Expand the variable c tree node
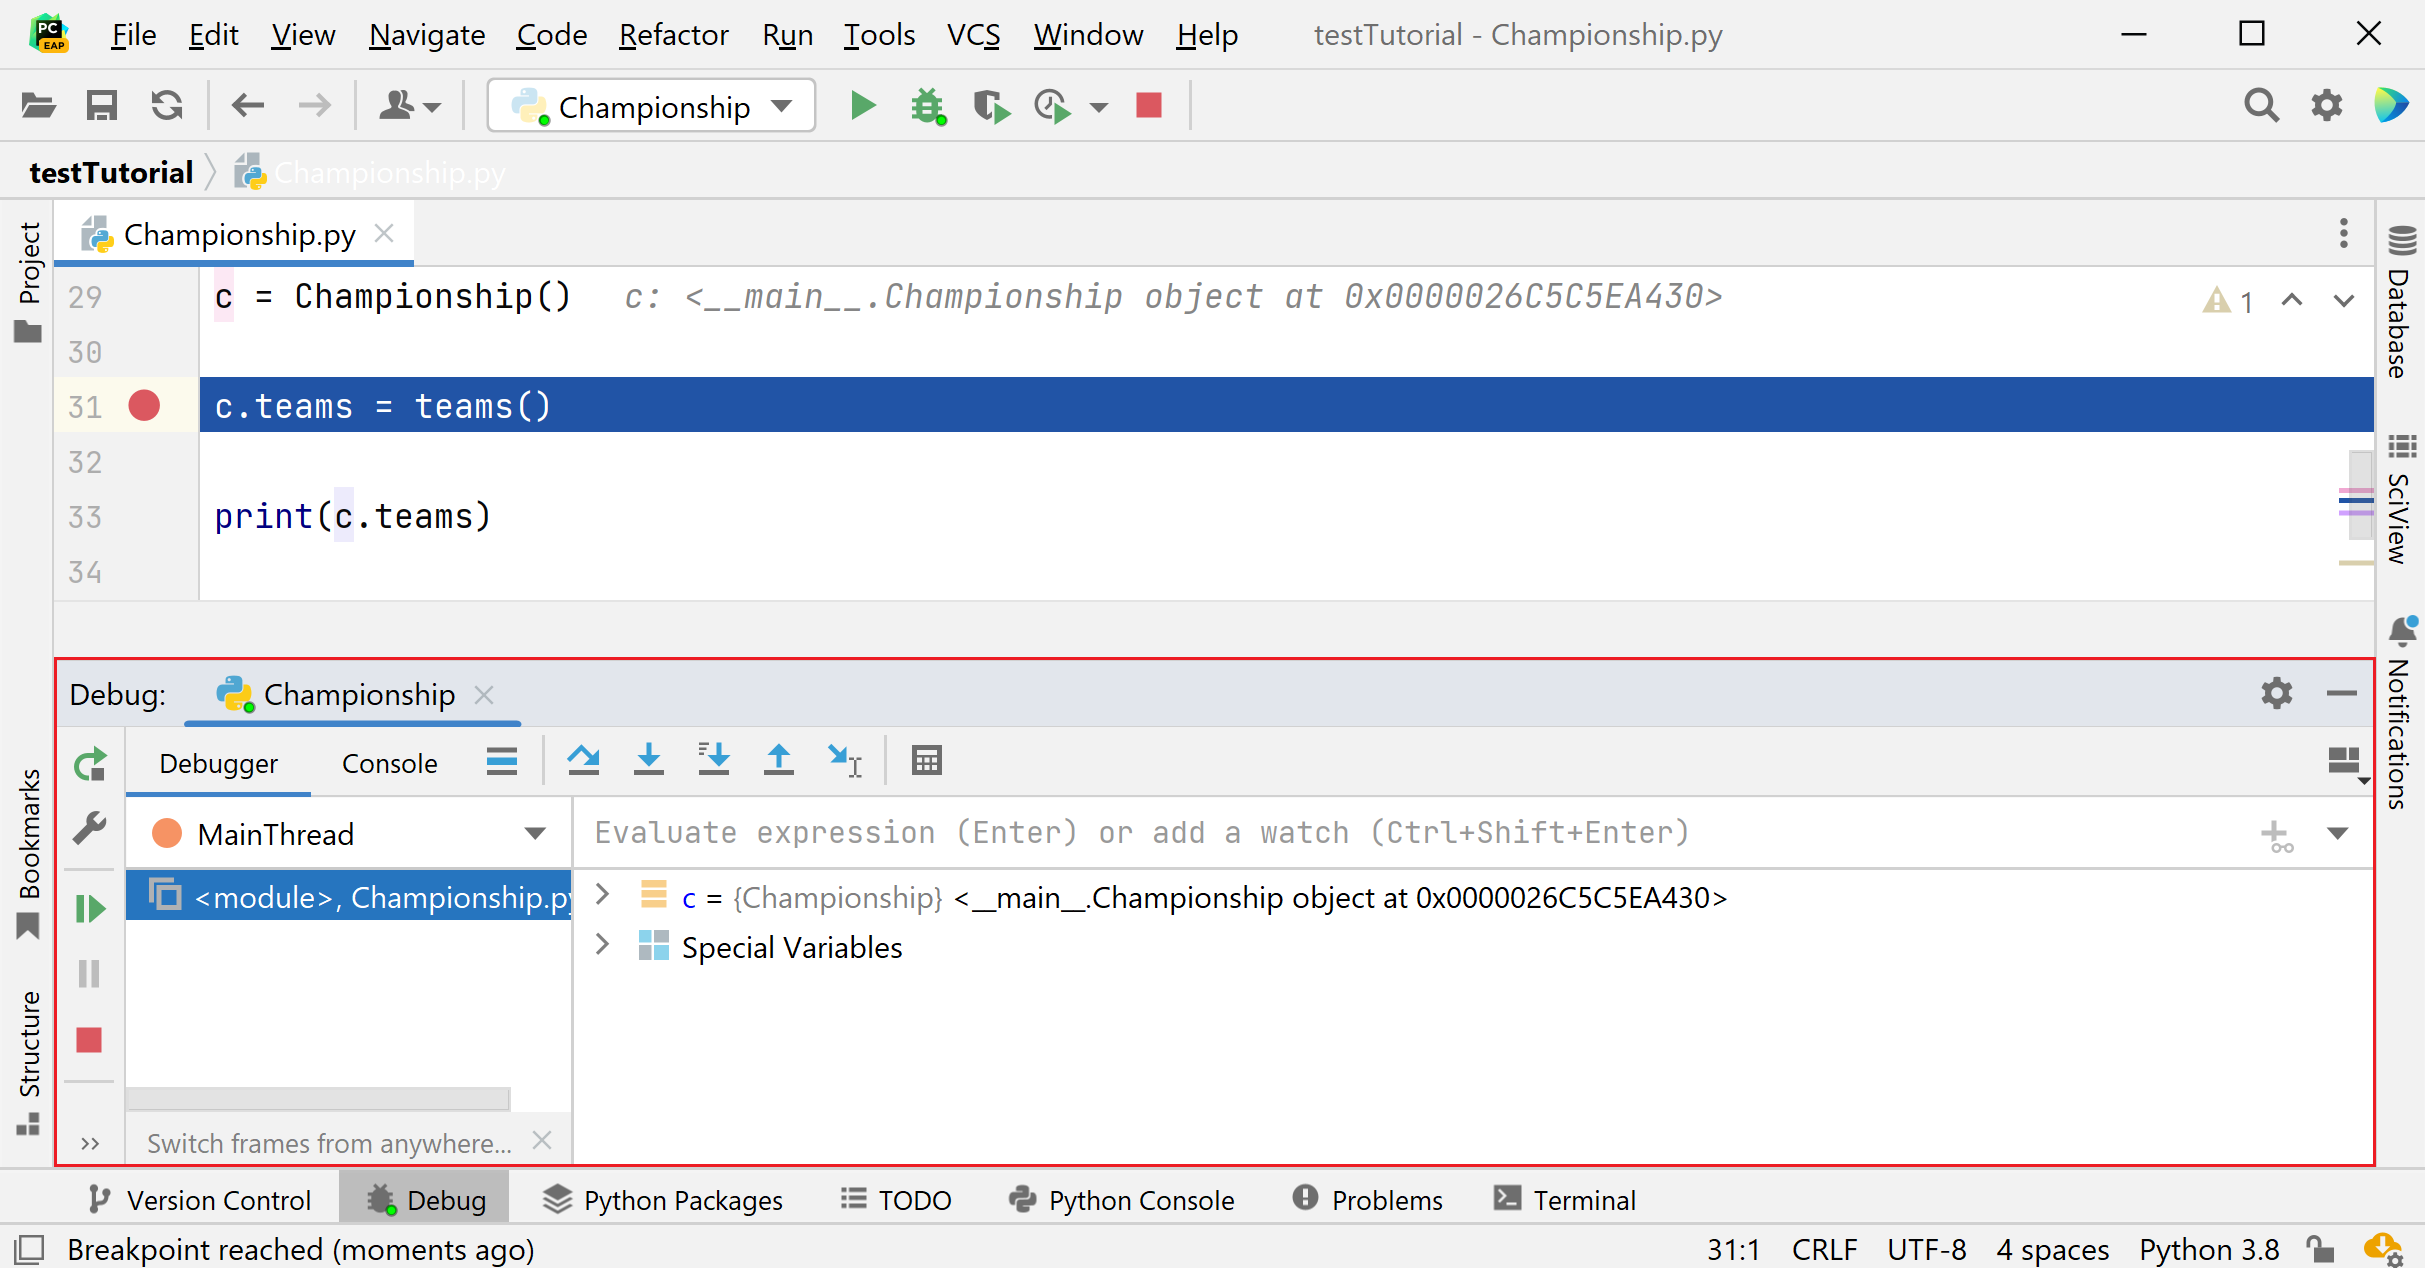 tap(602, 895)
